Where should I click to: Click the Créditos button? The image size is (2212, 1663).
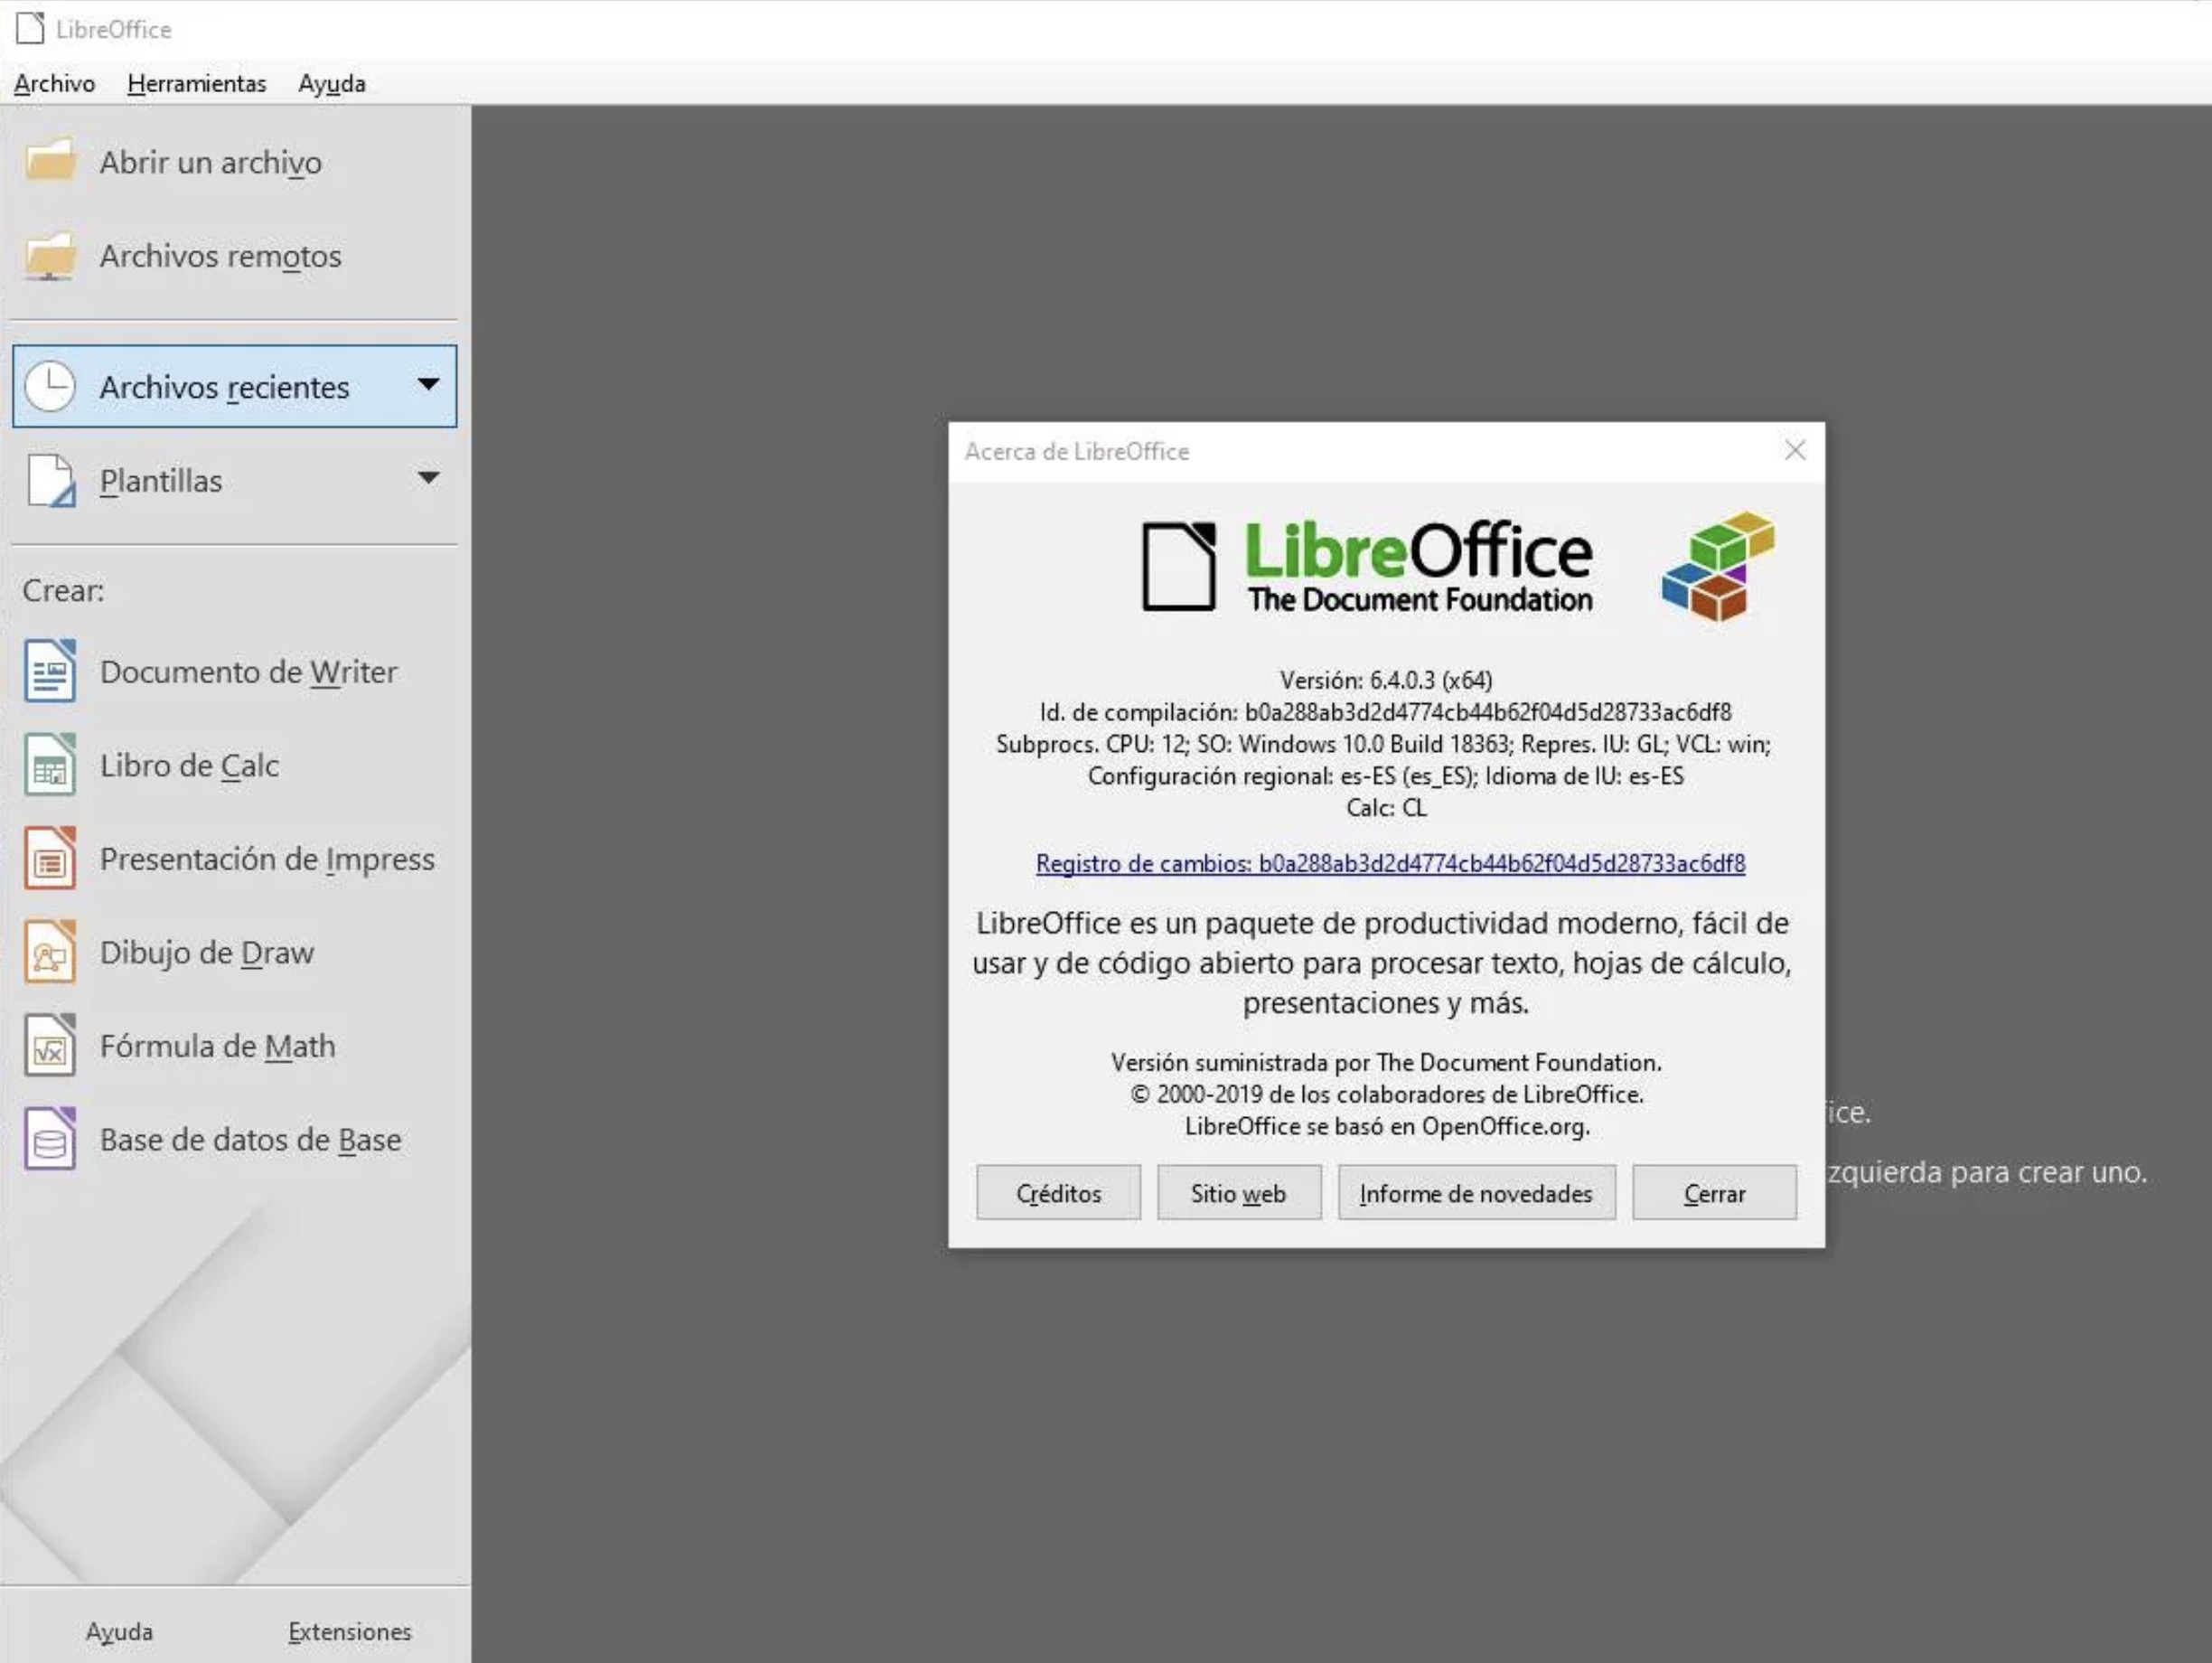[x=1058, y=1192]
